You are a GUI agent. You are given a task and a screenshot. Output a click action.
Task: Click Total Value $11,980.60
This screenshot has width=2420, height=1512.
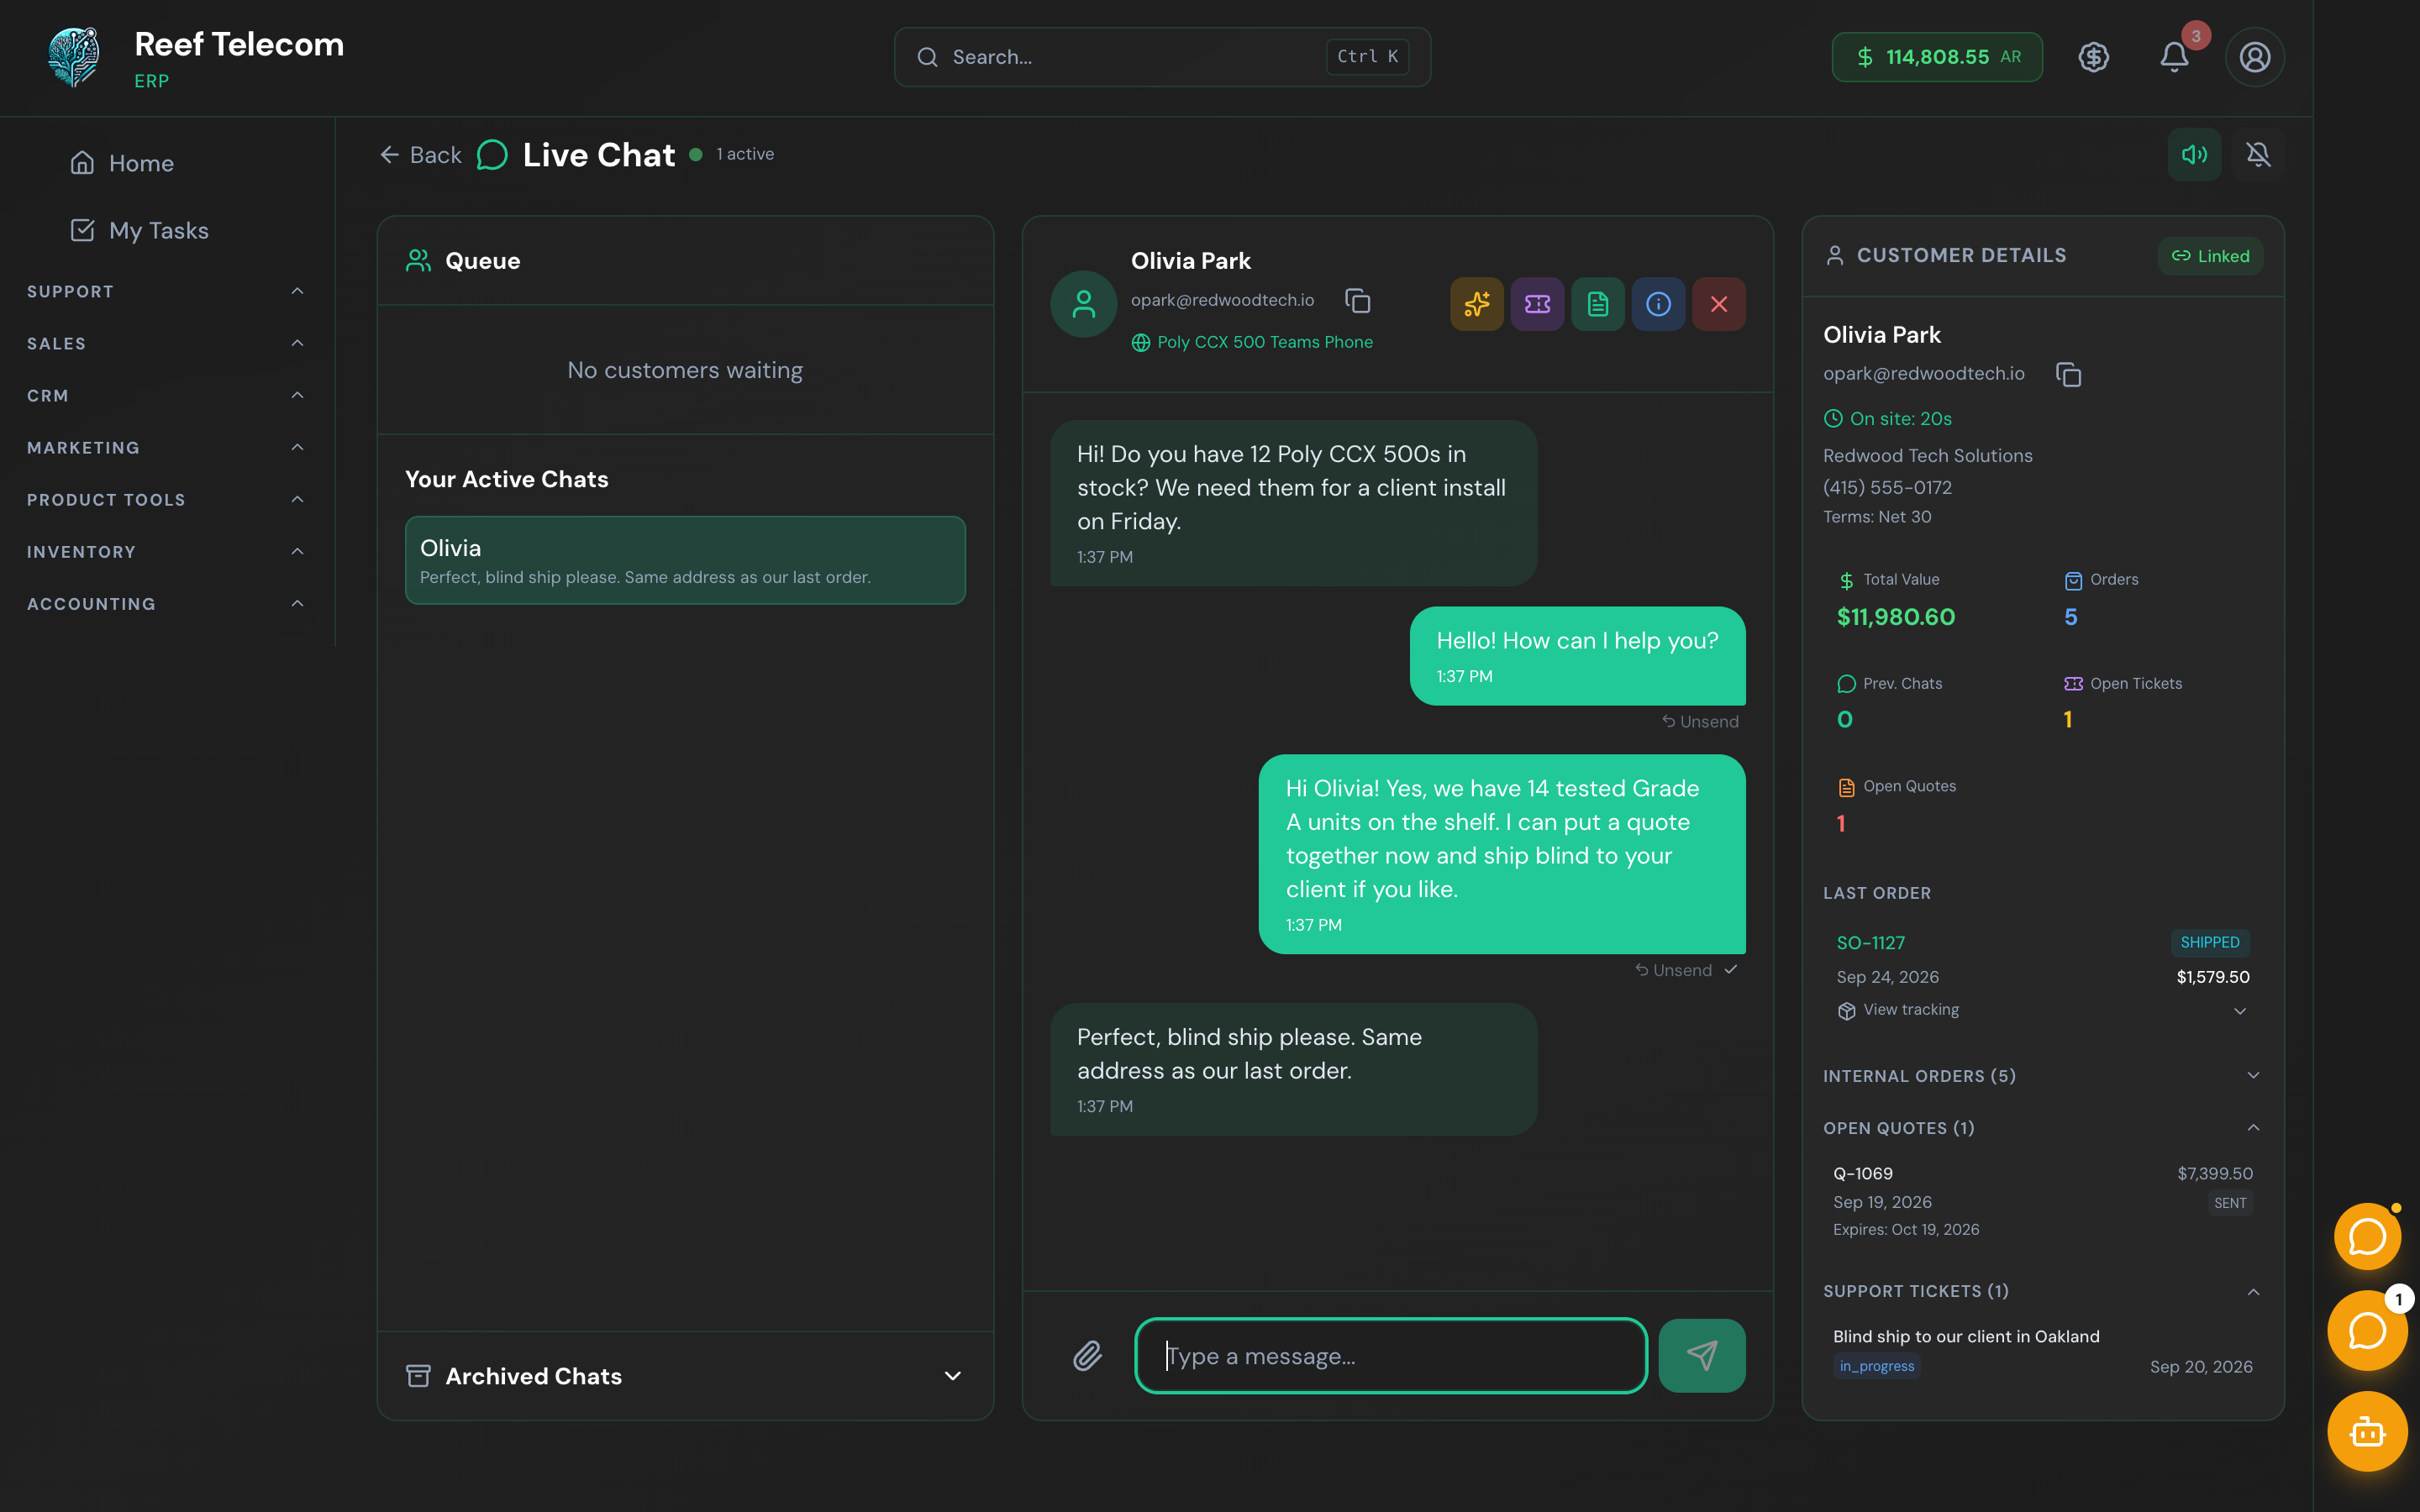[1895, 617]
